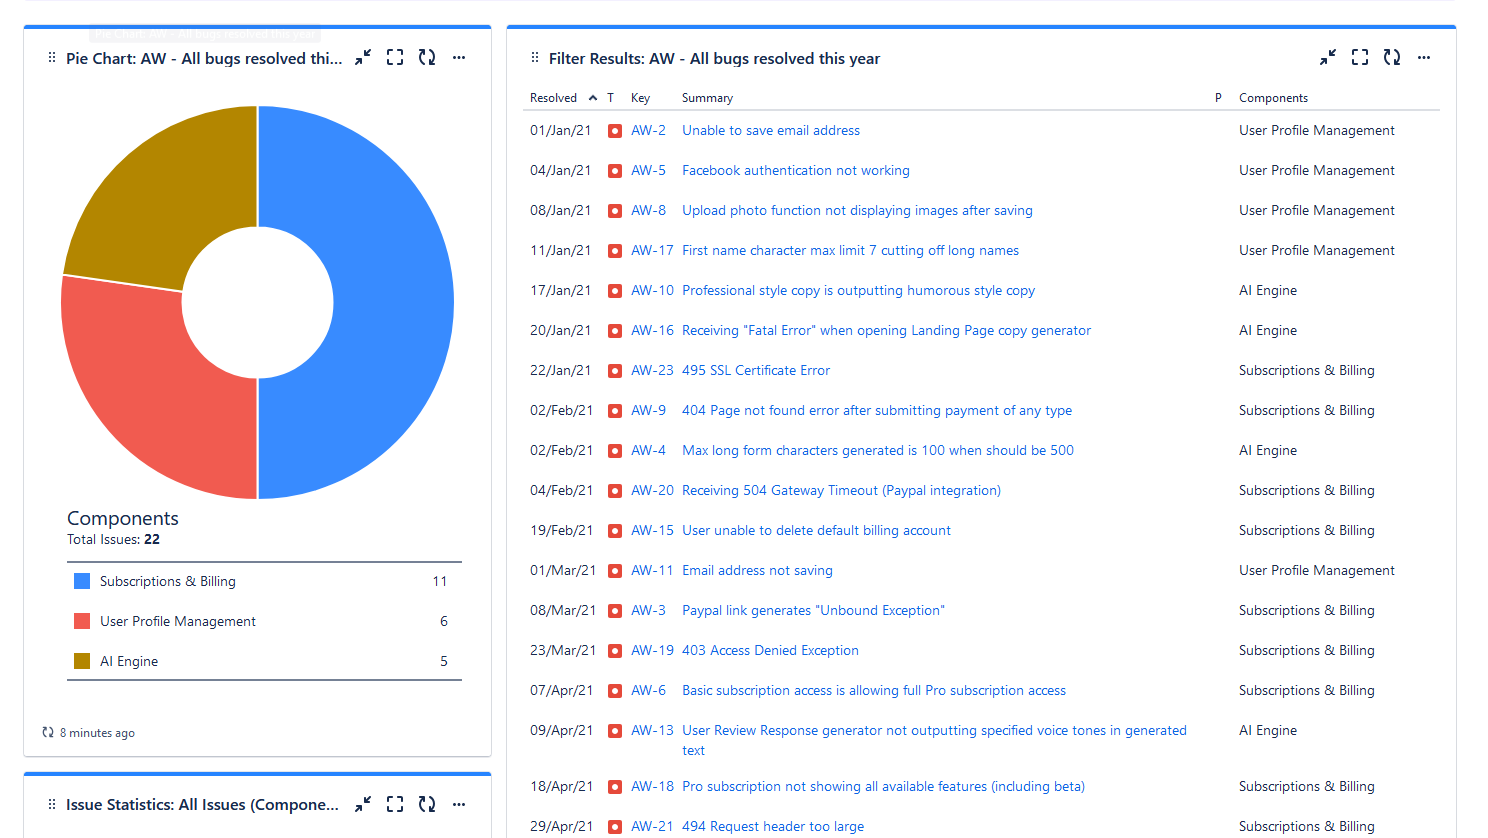
Task: Grab the Filter Results gadget drag handle
Action: pos(535,58)
